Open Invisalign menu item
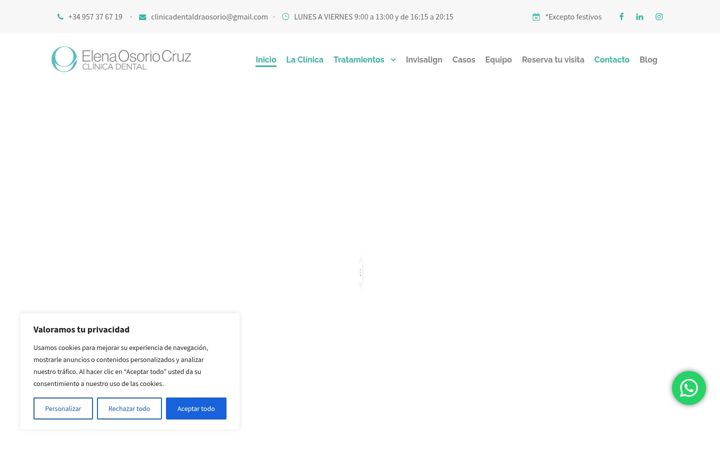The width and height of the screenshot is (720, 450). [424, 60]
